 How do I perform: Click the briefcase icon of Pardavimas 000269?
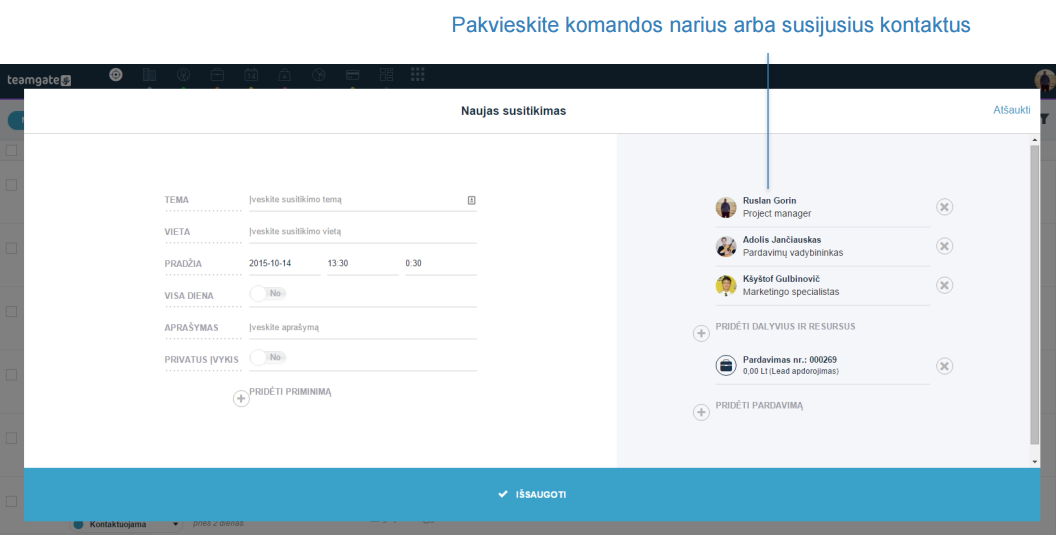point(726,365)
